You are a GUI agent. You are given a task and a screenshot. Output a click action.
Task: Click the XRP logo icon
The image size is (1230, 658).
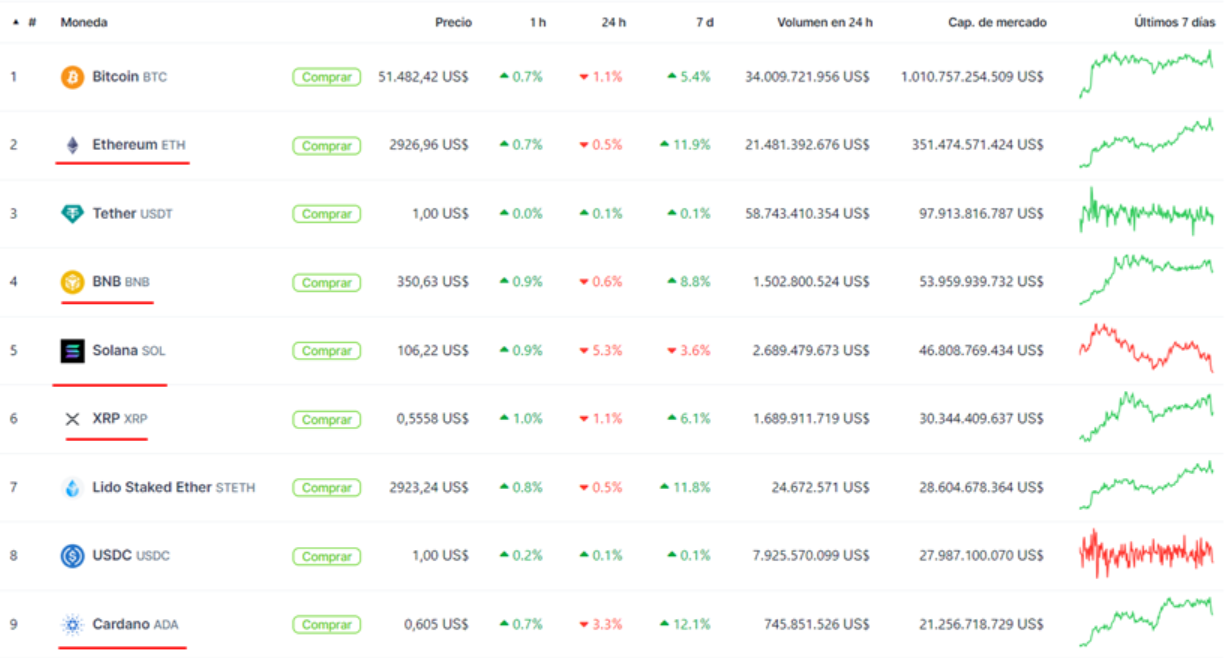pyautogui.click(x=72, y=419)
